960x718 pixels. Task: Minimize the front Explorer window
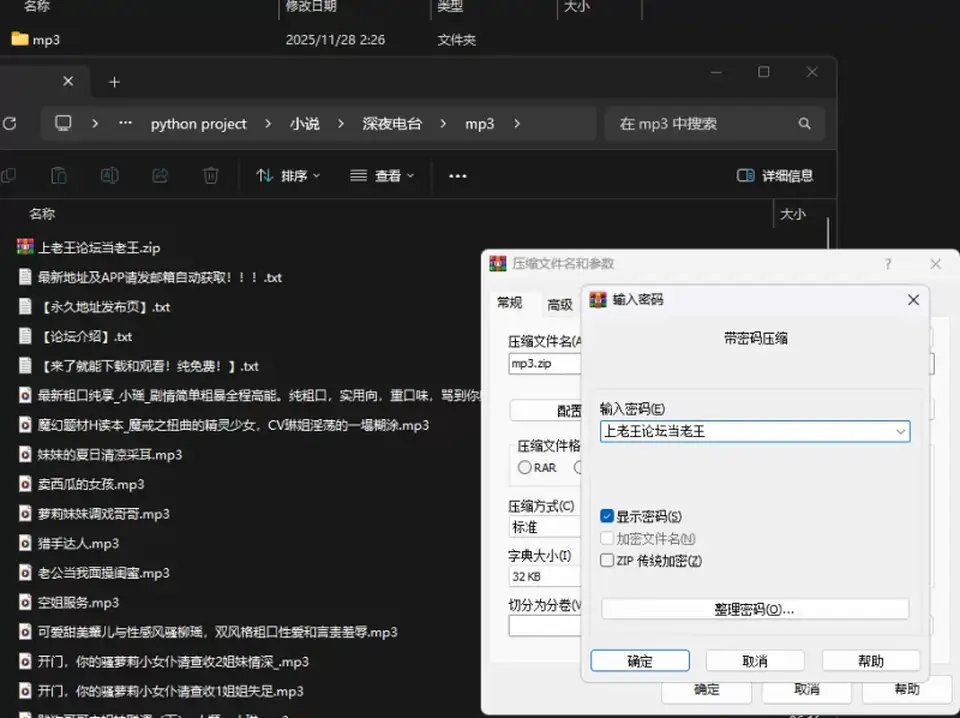pyautogui.click(x=716, y=72)
